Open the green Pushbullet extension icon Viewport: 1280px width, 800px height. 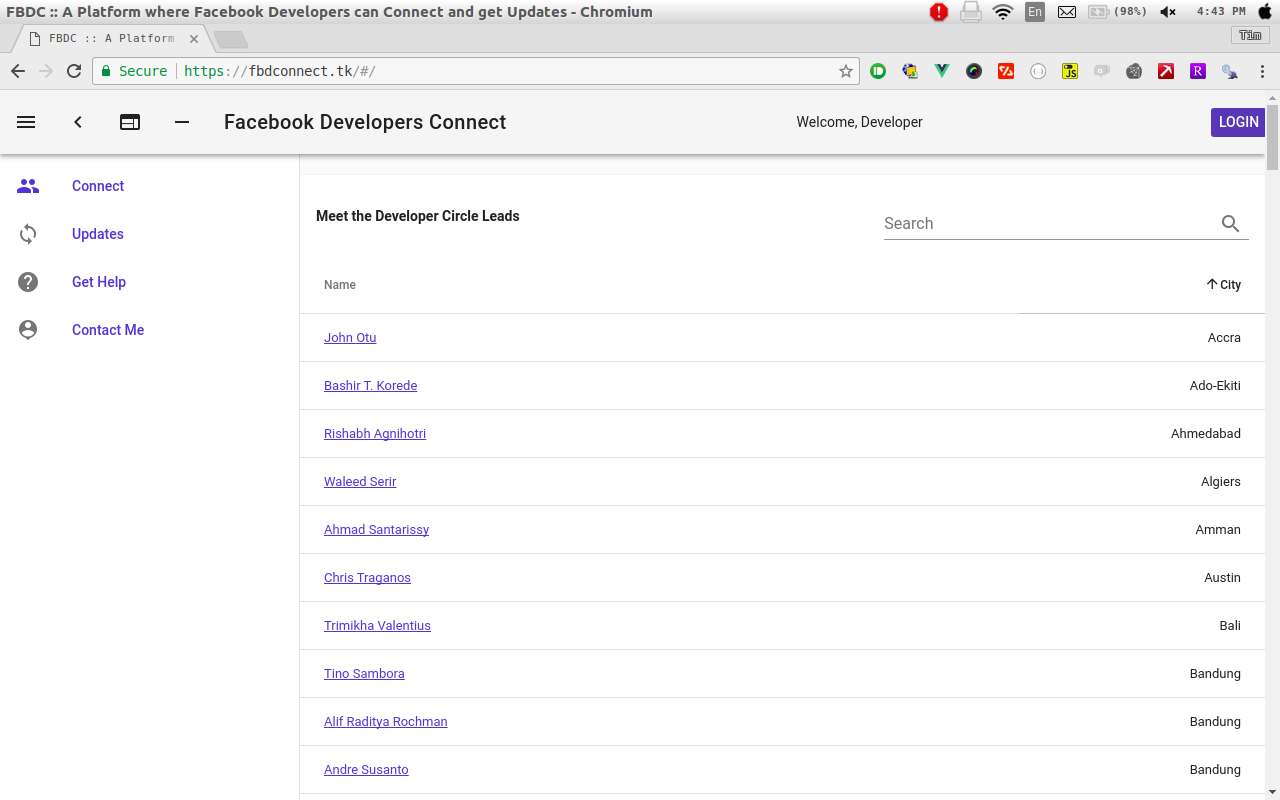(x=878, y=71)
